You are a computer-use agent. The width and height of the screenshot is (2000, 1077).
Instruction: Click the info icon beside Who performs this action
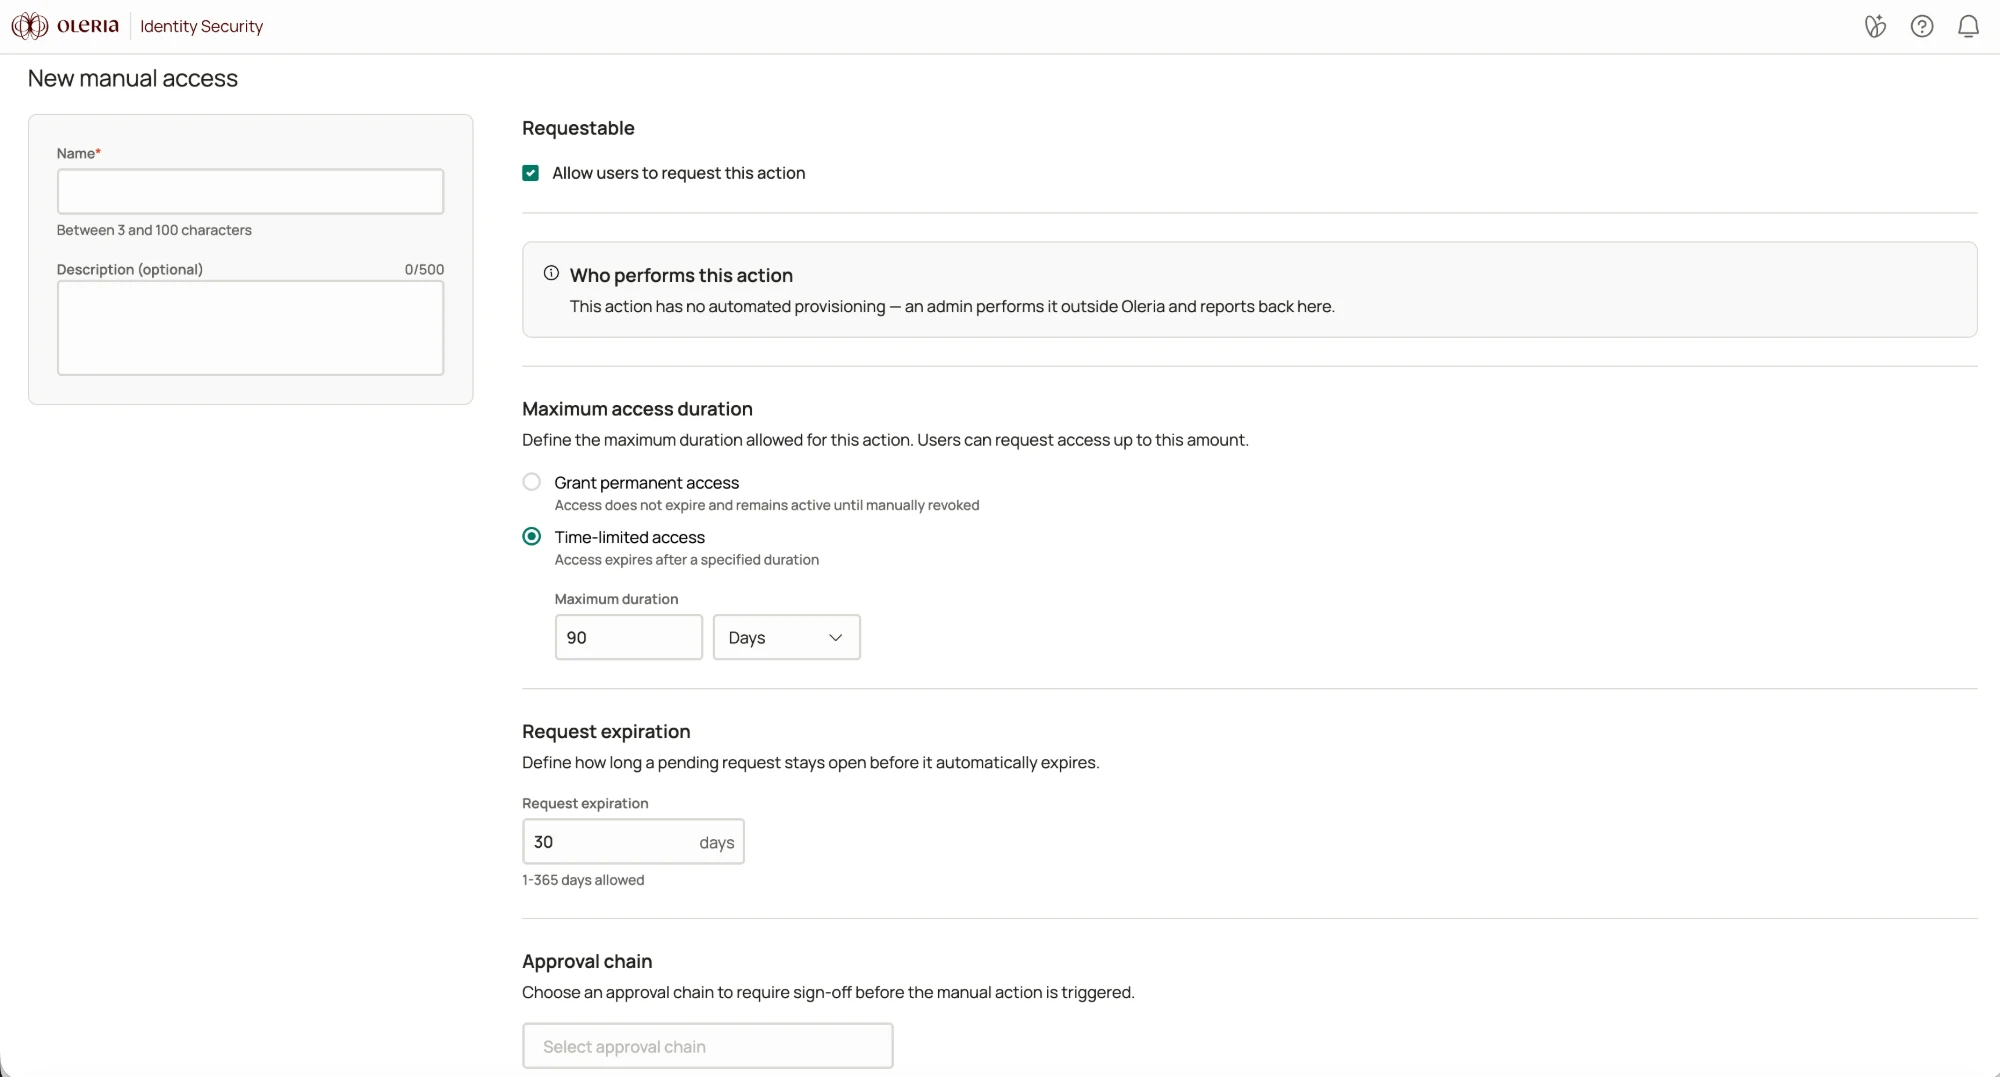click(x=551, y=273)
